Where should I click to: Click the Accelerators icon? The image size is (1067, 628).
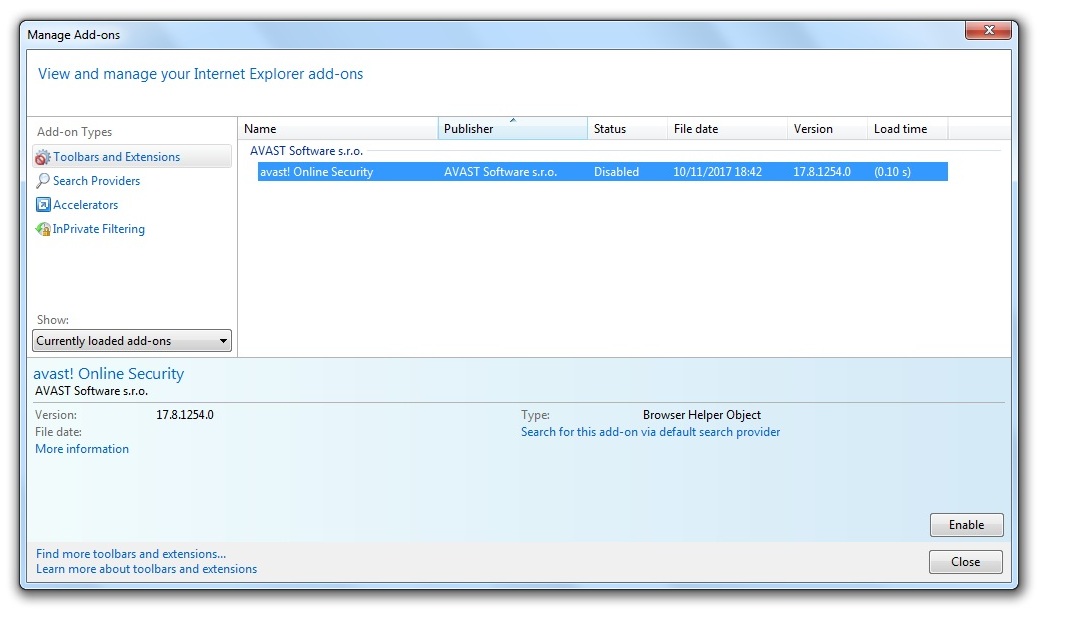(42, 205)
